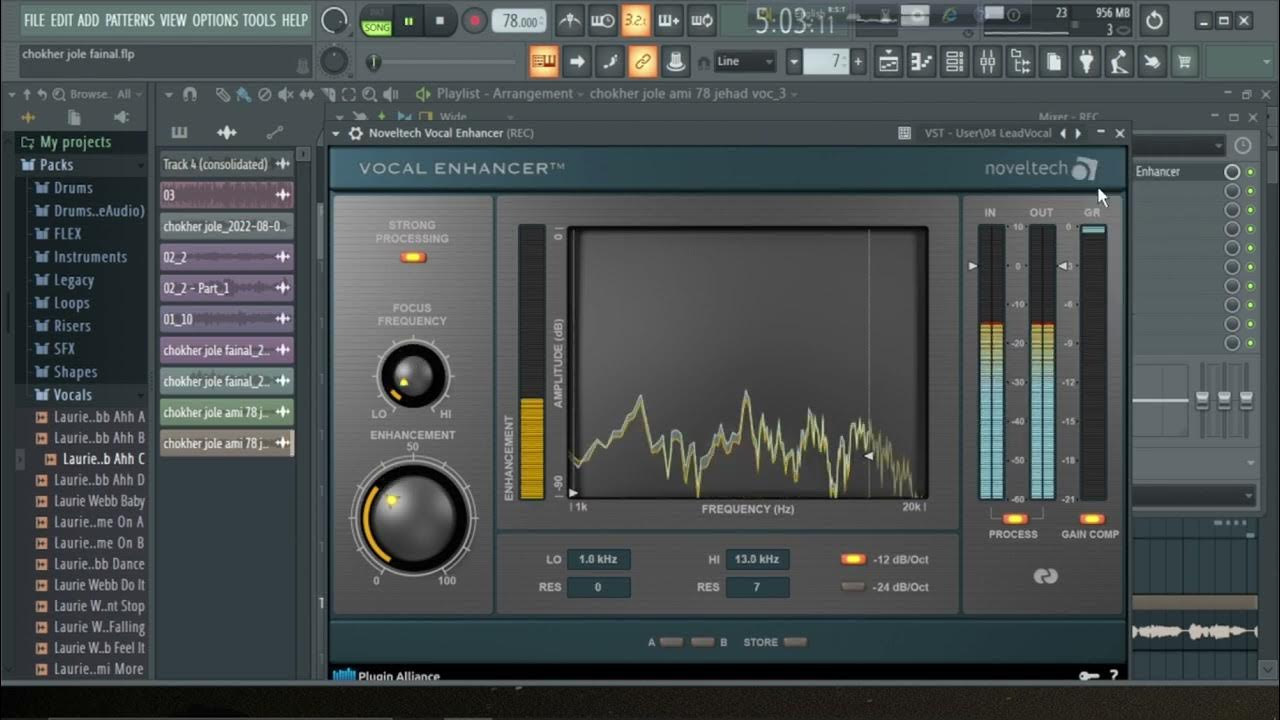The image size is (1280, 720).
Task: Toggle the GAIN COMP button
Action: pyautogui.click(x=1092, y=519)
